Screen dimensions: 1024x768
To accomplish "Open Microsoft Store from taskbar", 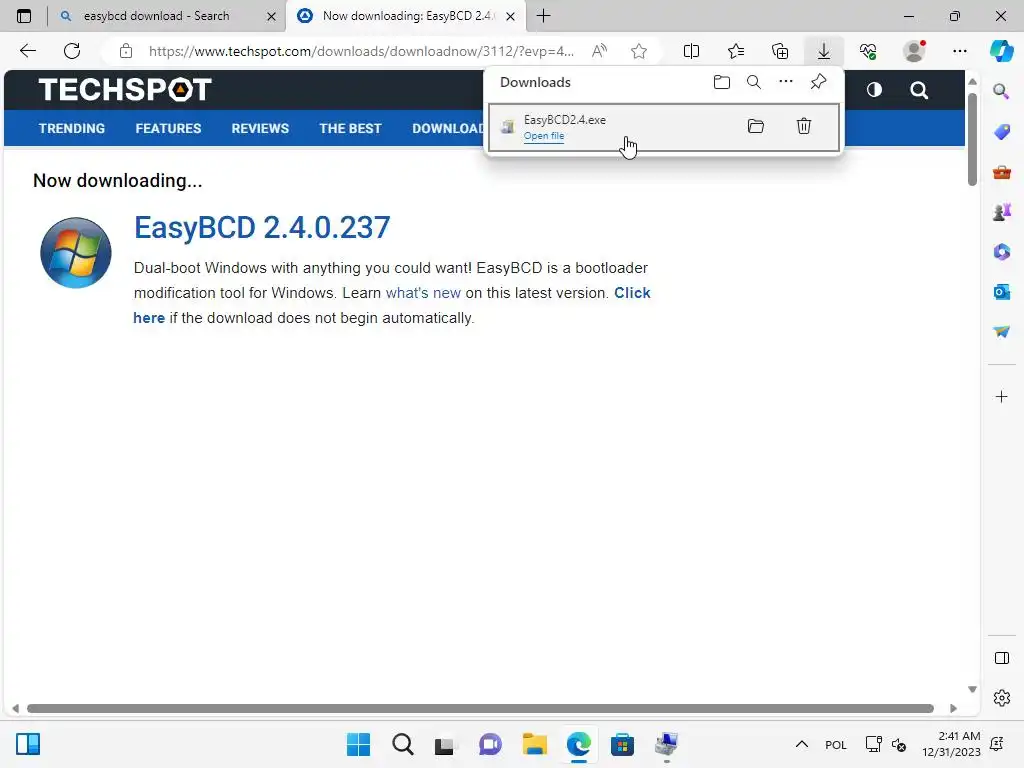I will pos(622,744).
